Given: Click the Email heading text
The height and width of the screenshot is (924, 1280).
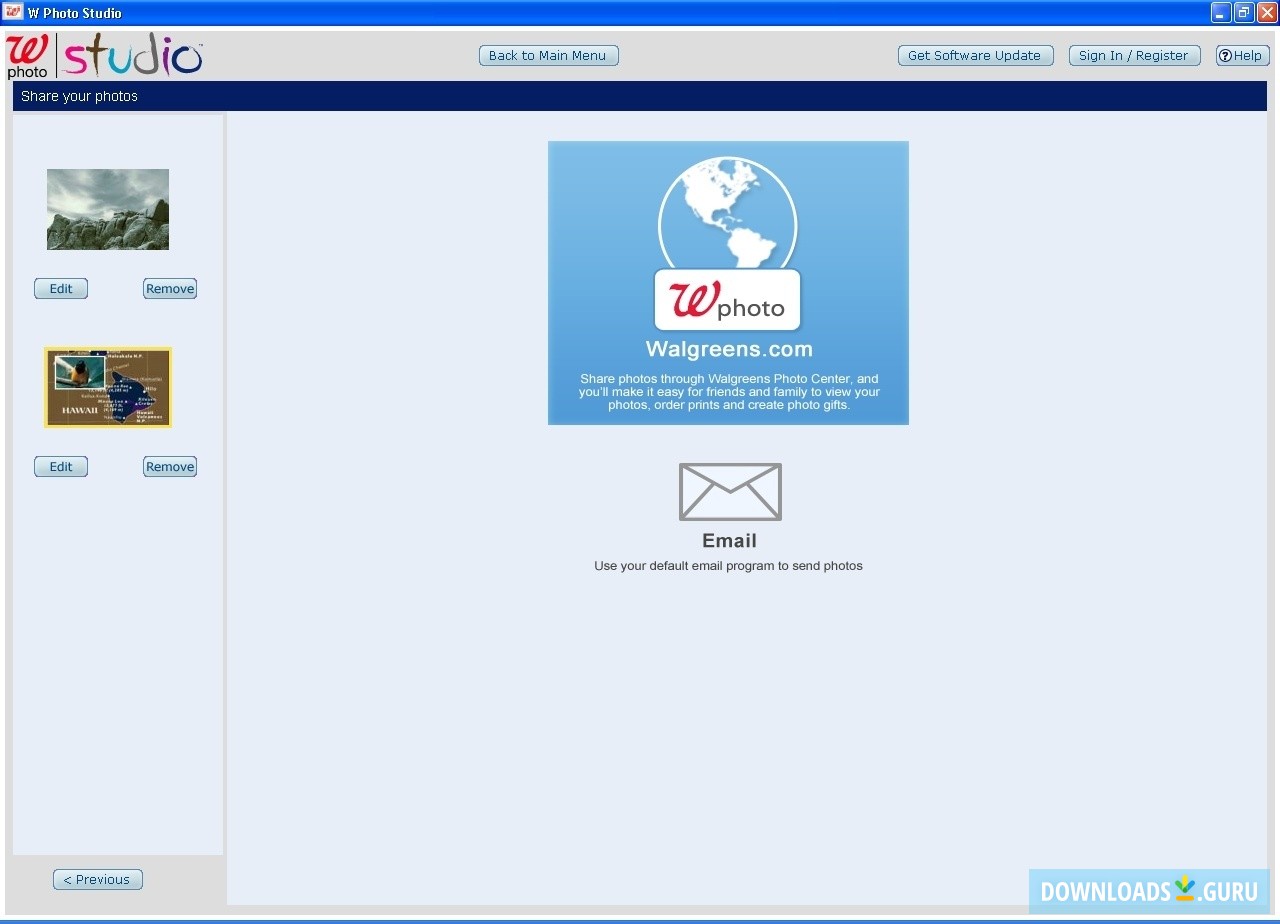Looking at the screenshot, I should click(730, 541).
